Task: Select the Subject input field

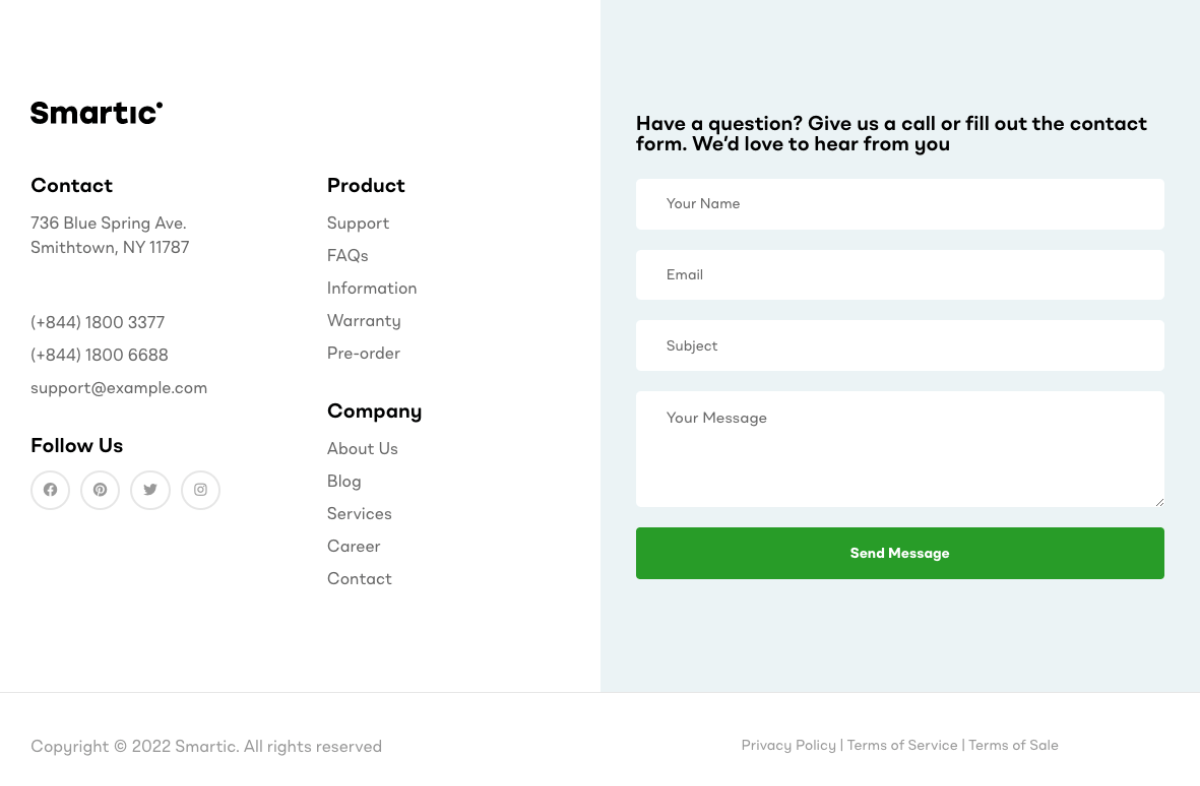Action: tap(899, 346)
